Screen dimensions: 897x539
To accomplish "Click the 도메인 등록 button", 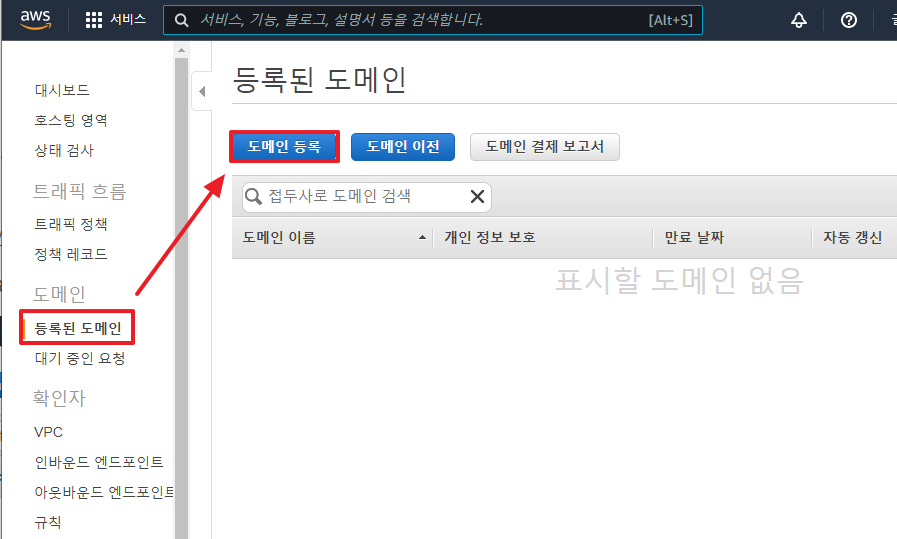I will 284,146.
